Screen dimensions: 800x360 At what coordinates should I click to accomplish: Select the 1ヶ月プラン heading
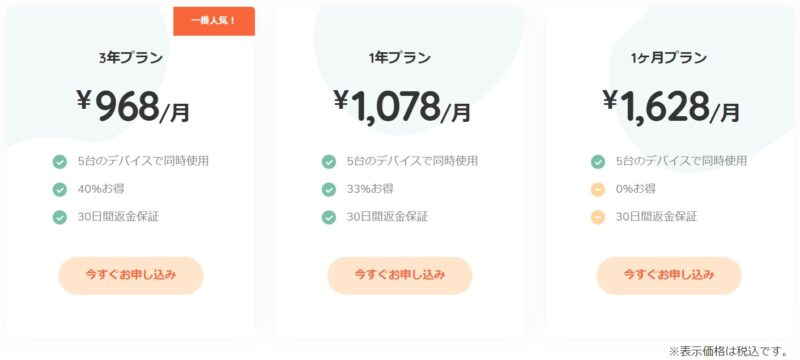coord(668,58)
